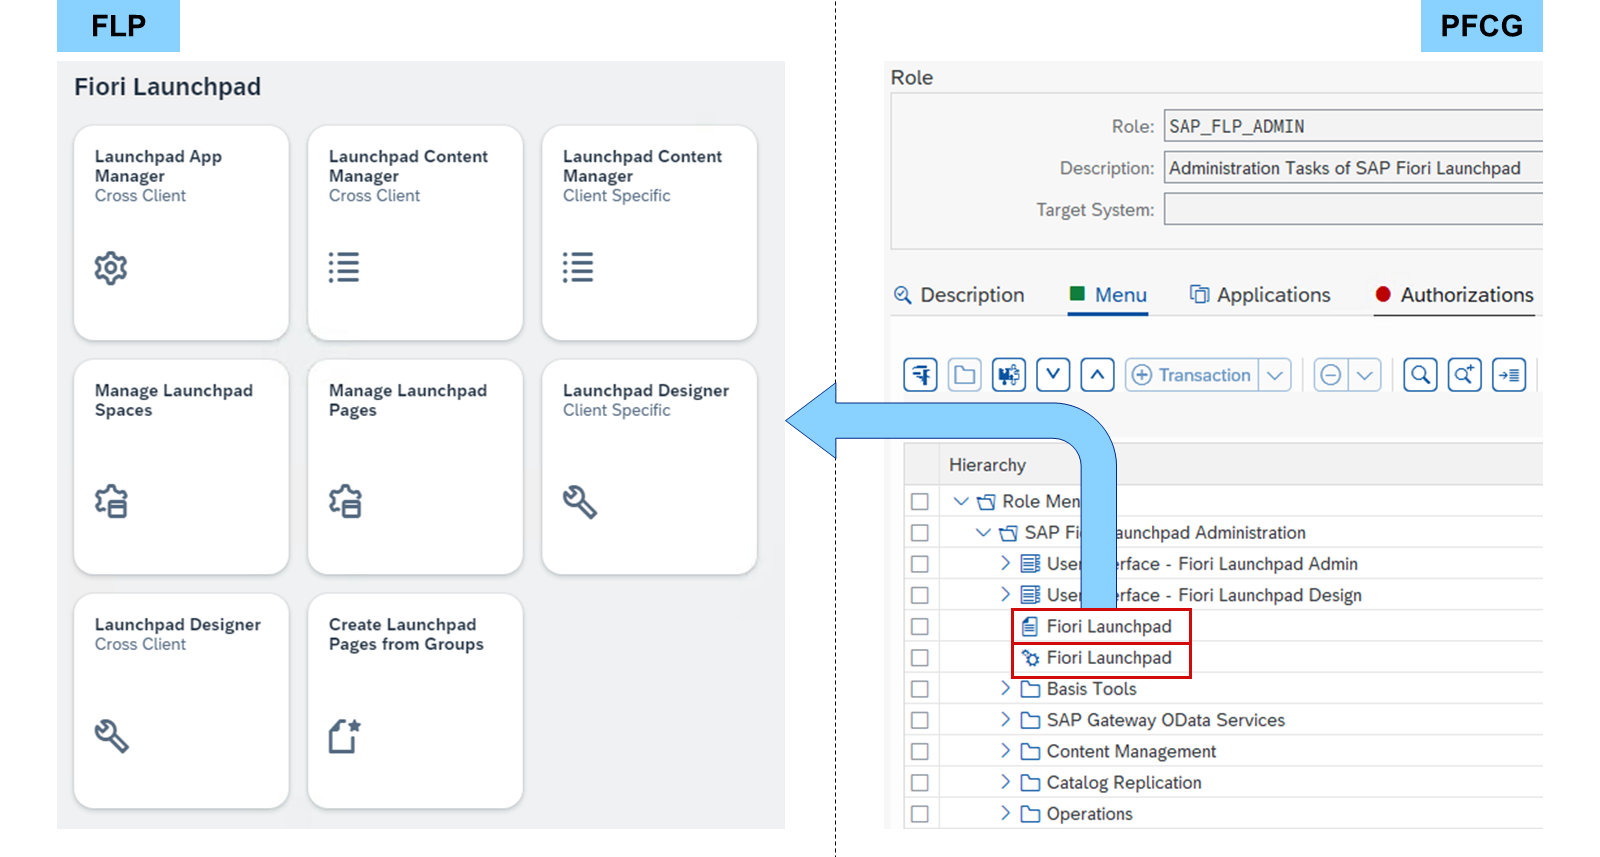Switch to the Applications tab

tap(1260, 295)
